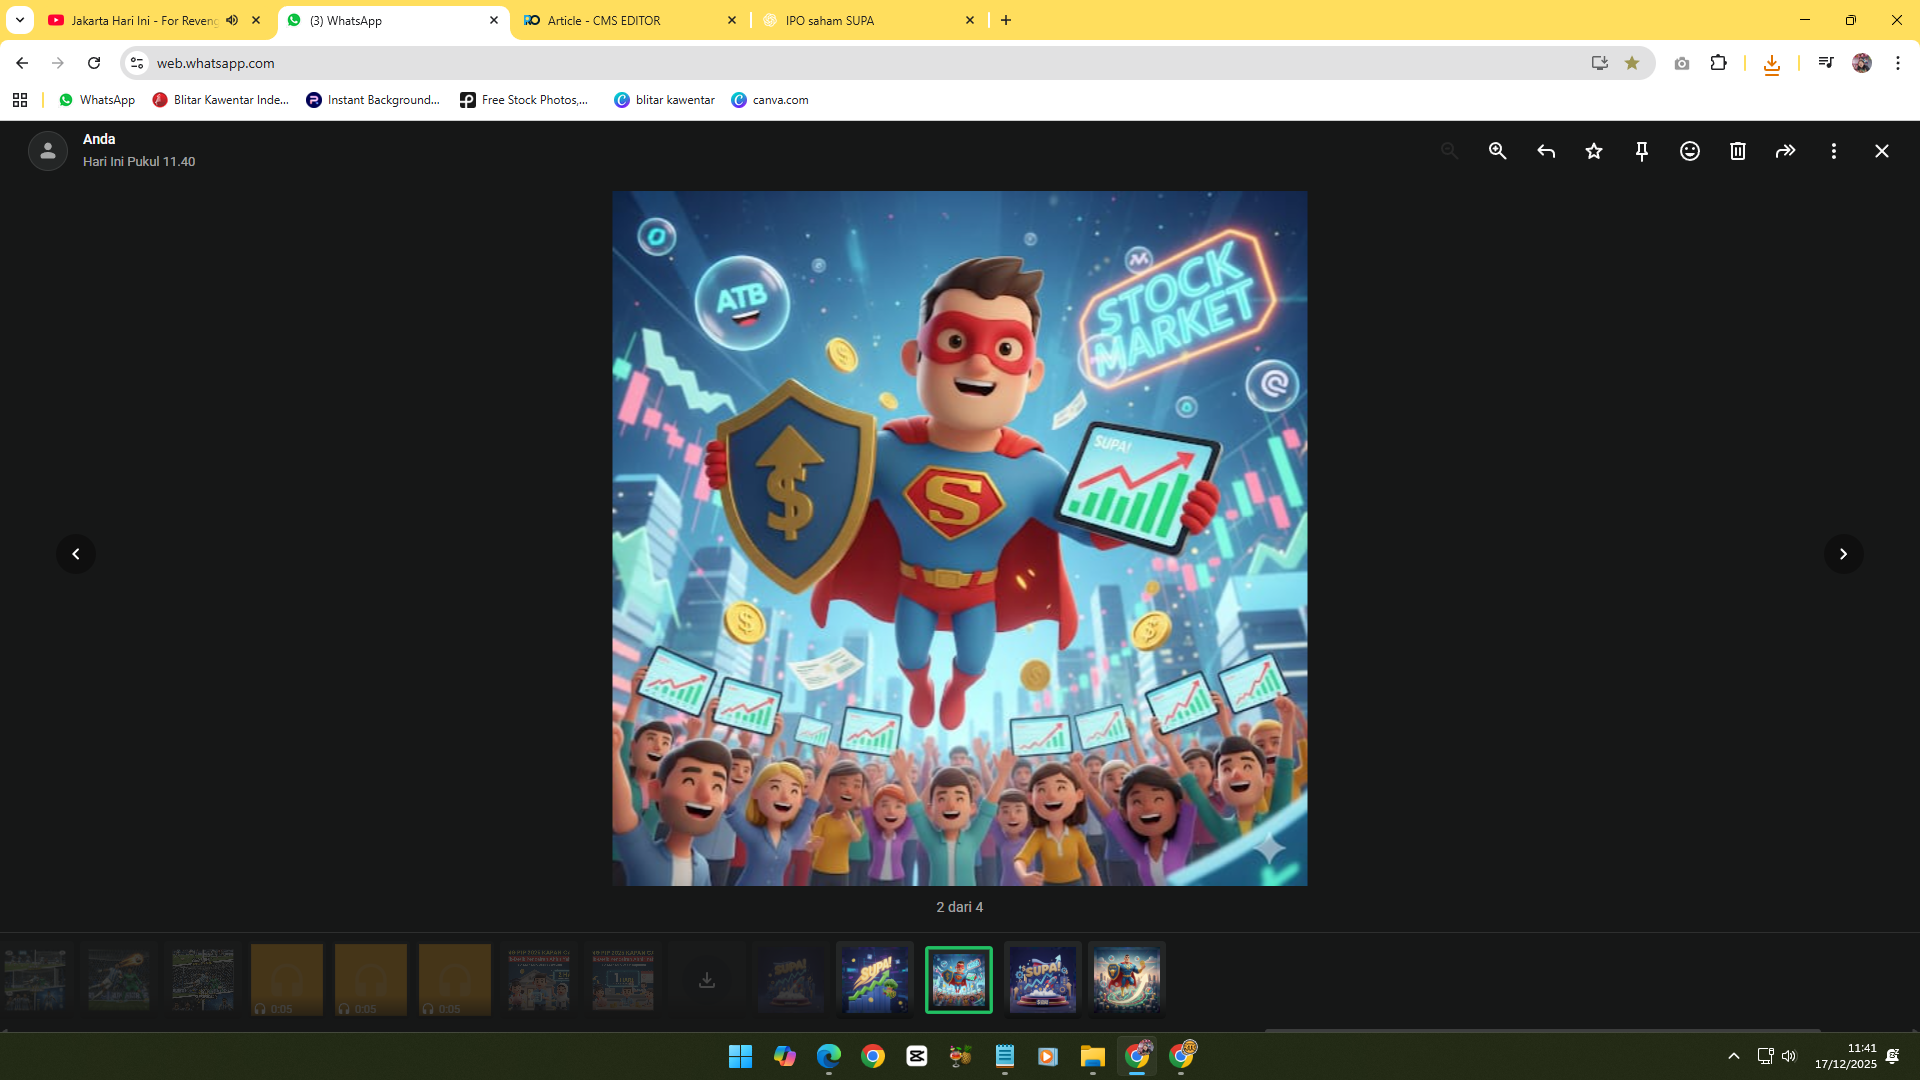The height and width of the screenshot is (1080, 1920).
Task: View site information for web.whatsapp.com
Action: click(137, 63)
